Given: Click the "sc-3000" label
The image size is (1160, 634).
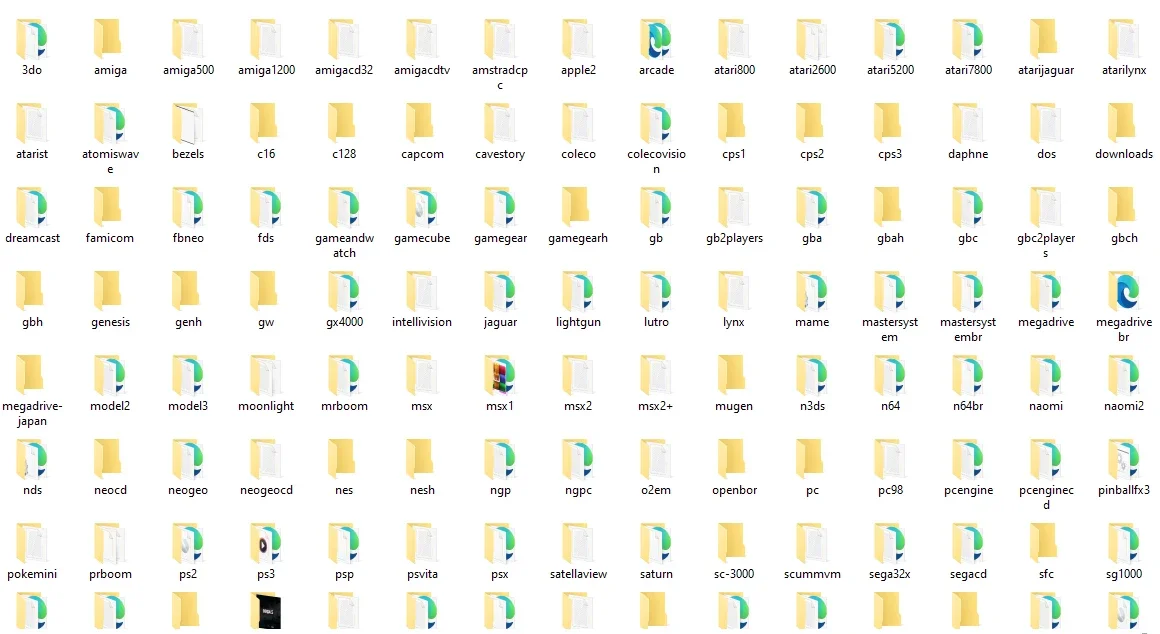Looking at the screenshot, I should [x=734, y=574].
